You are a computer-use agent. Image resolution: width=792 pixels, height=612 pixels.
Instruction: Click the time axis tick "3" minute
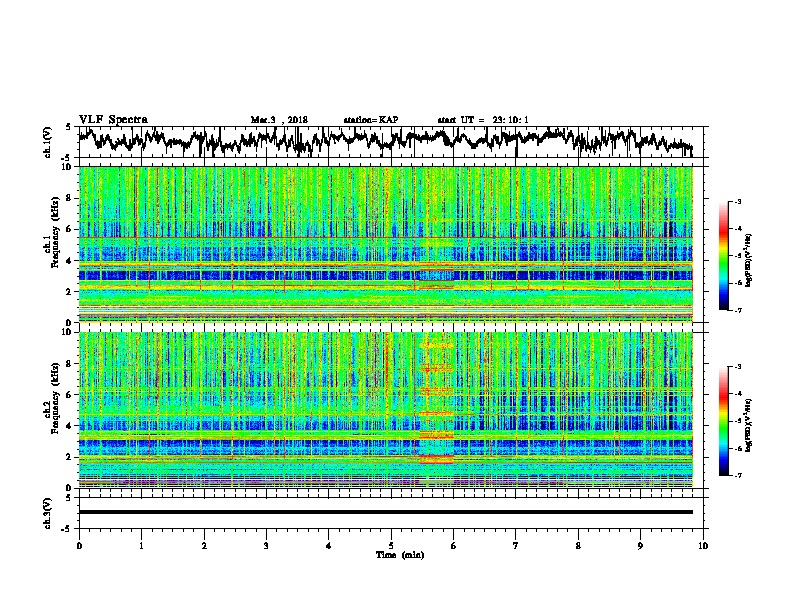coord(266,546)
